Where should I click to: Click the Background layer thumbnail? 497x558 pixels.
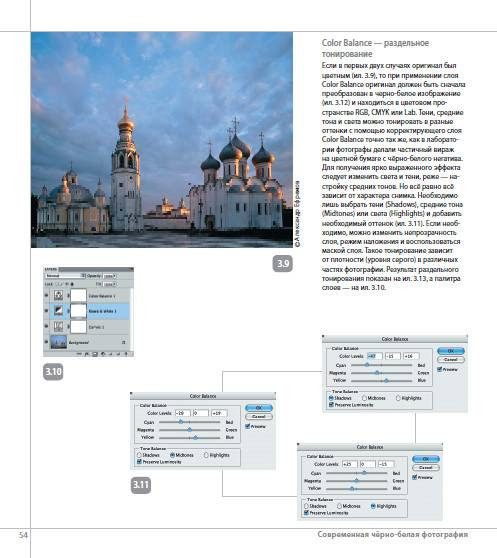[59, 342]
